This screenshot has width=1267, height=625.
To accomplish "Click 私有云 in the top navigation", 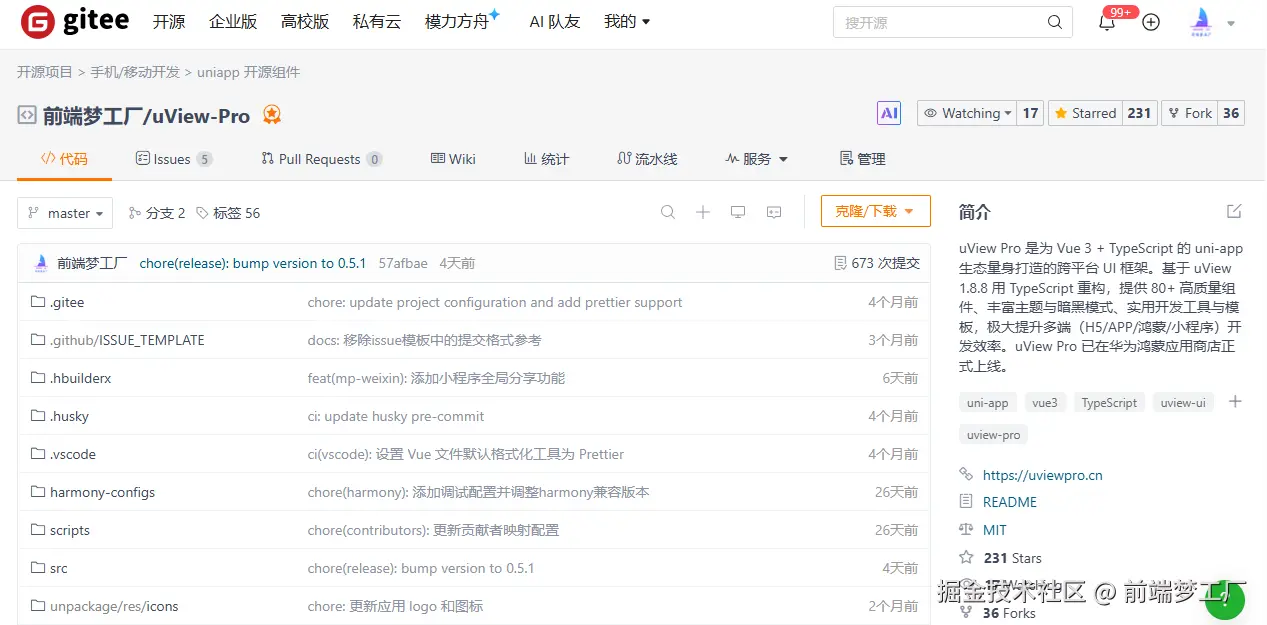I will [x=377, y=22].
